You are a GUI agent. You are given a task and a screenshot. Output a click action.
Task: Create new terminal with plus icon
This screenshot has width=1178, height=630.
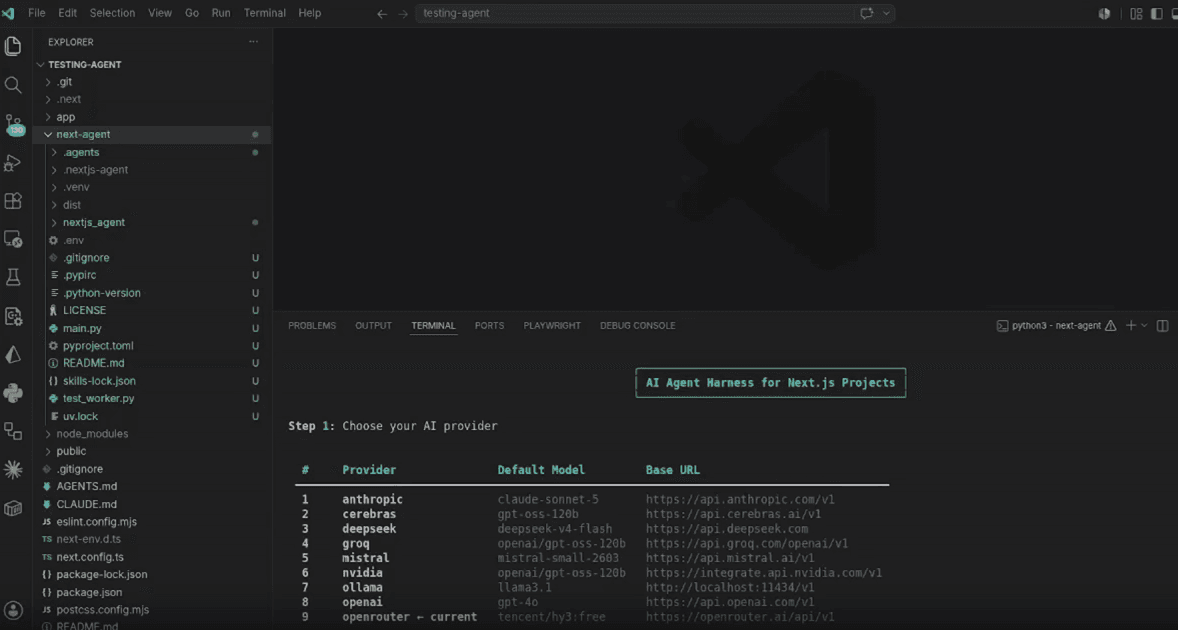(1131, 325)
